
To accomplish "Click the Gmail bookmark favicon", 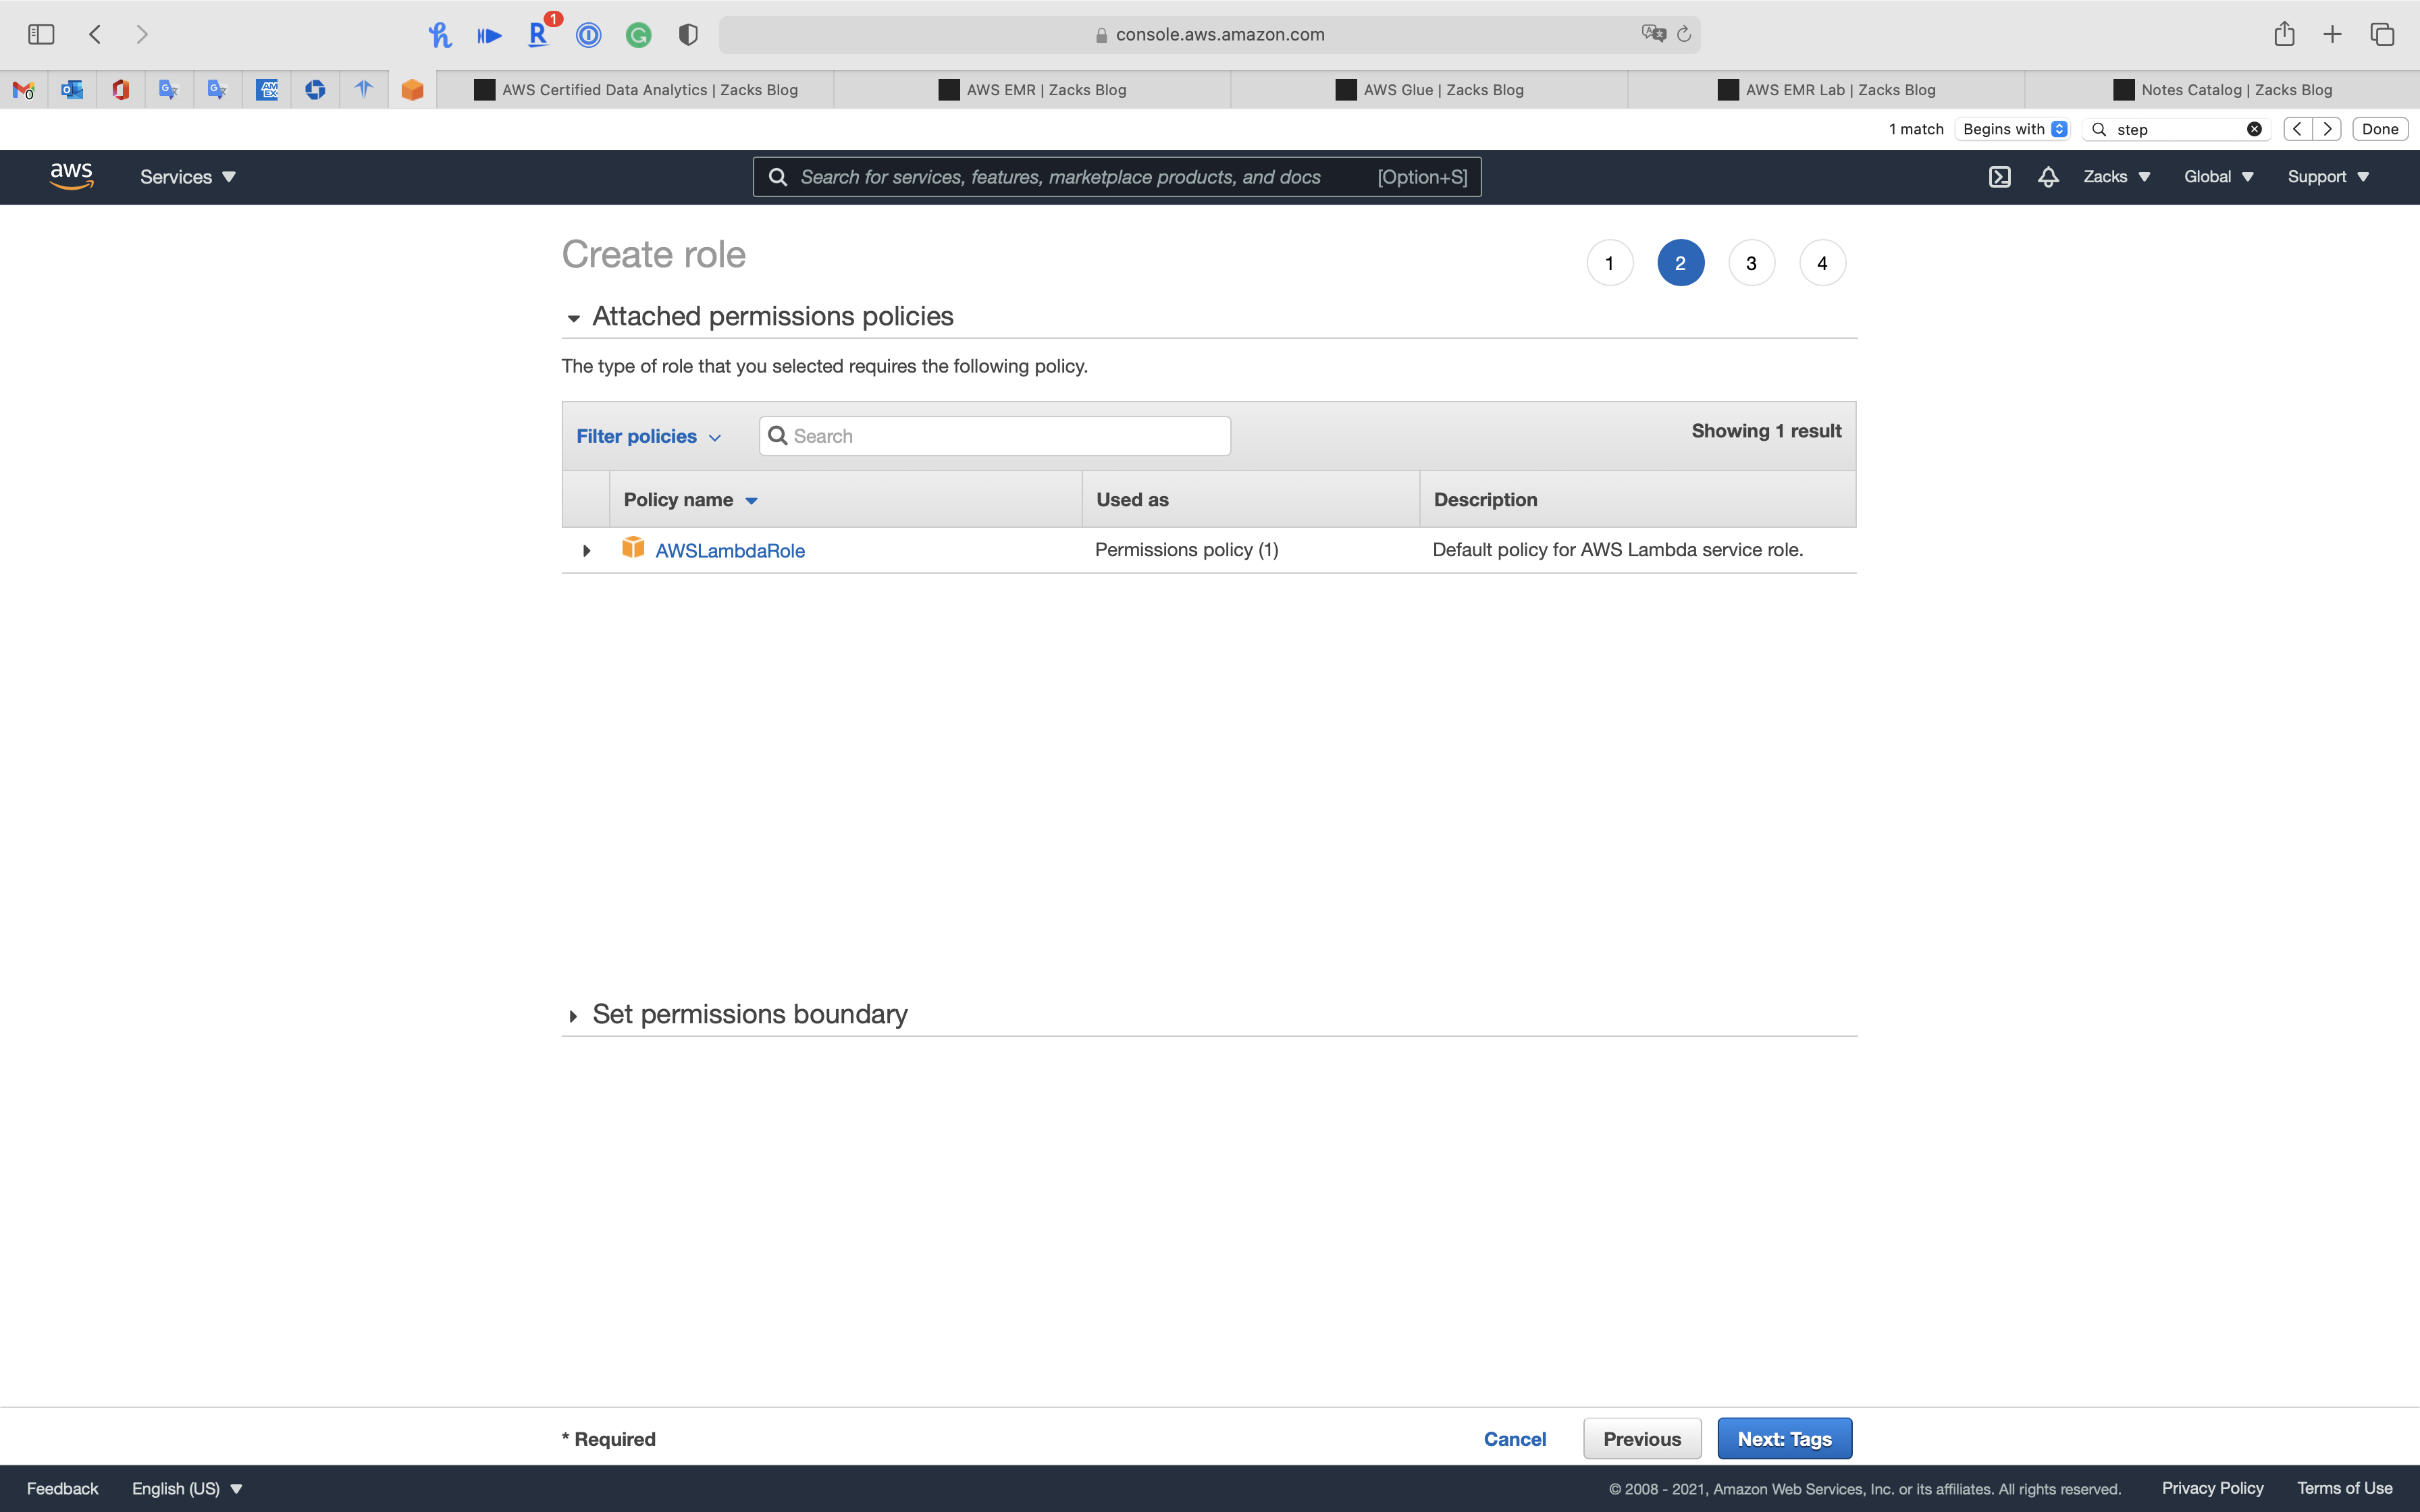I will [23, 90].
